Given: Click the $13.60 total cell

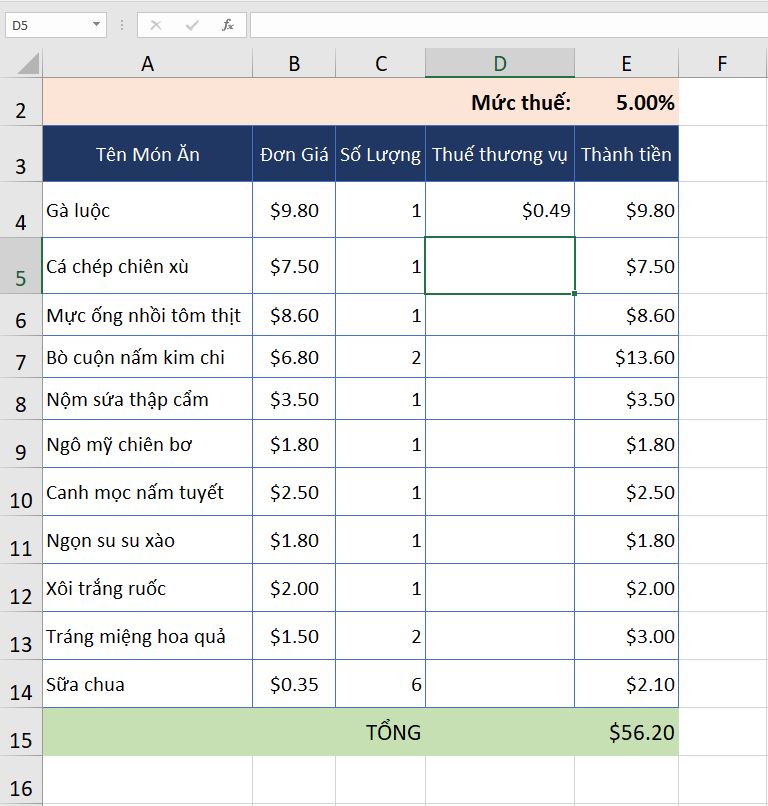Looking at the screenshot, I should click(x=627, y=357).
